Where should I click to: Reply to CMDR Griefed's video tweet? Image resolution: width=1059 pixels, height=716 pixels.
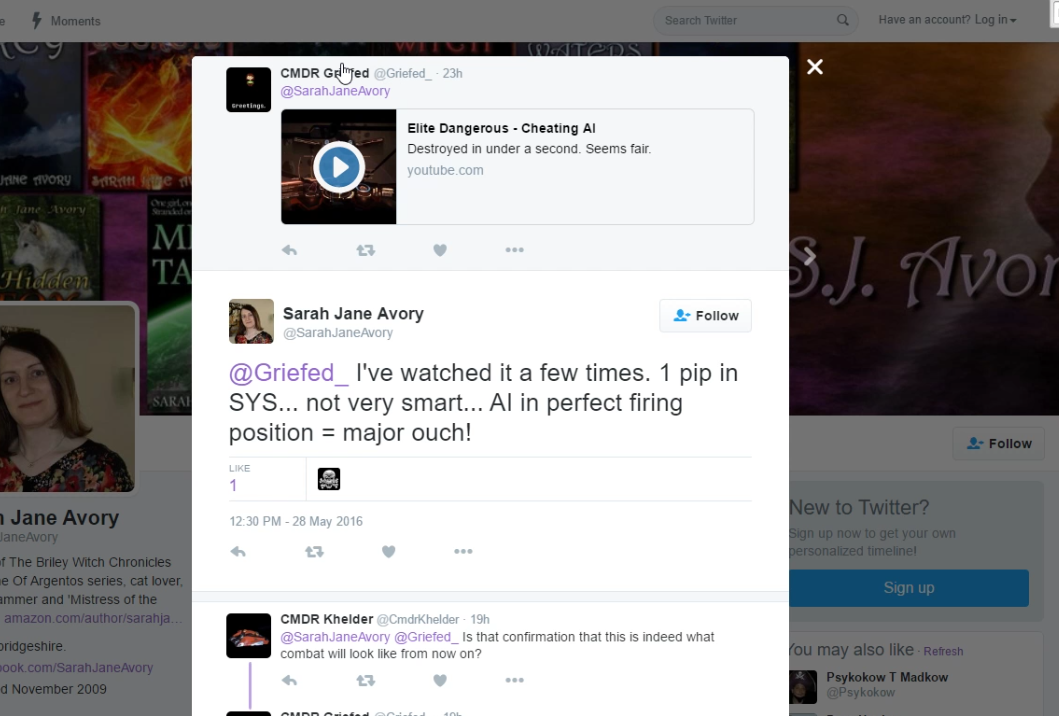coord(289,250)
